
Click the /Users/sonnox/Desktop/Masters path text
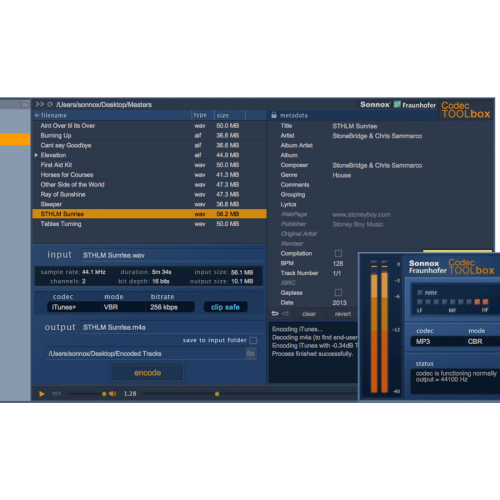(104, 105)
